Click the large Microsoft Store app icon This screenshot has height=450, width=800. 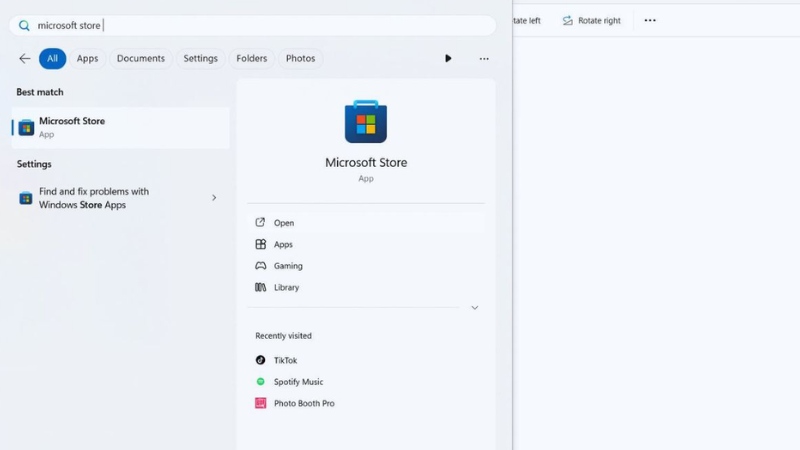click(x=366, y=122)
